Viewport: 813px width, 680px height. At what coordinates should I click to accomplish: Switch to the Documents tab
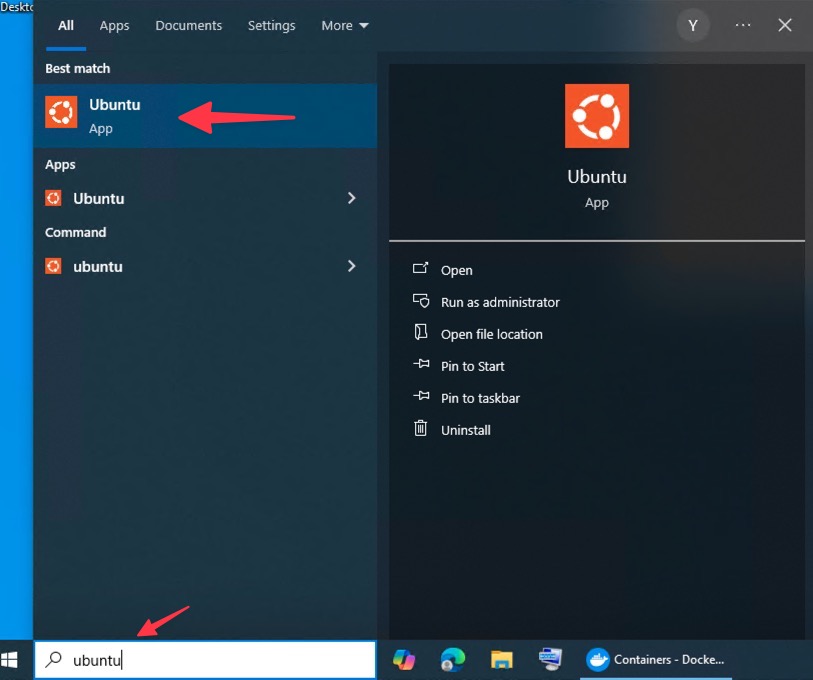(x=189, y=25)
